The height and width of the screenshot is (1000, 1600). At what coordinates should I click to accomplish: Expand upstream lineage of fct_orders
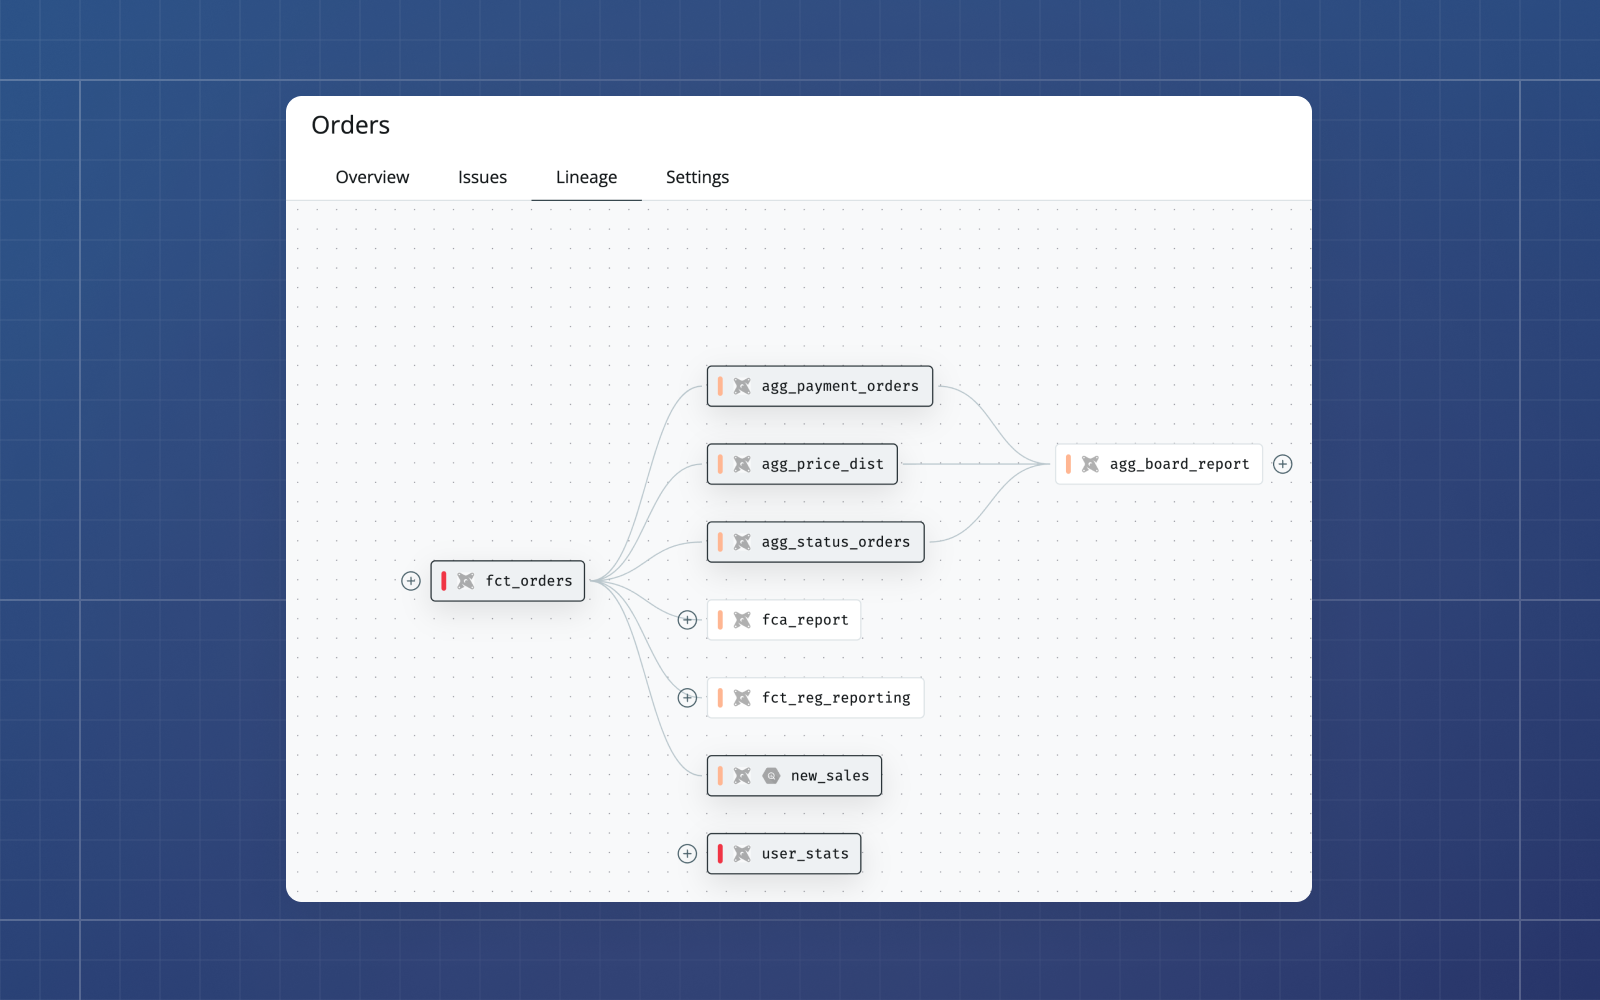[411, 580]
